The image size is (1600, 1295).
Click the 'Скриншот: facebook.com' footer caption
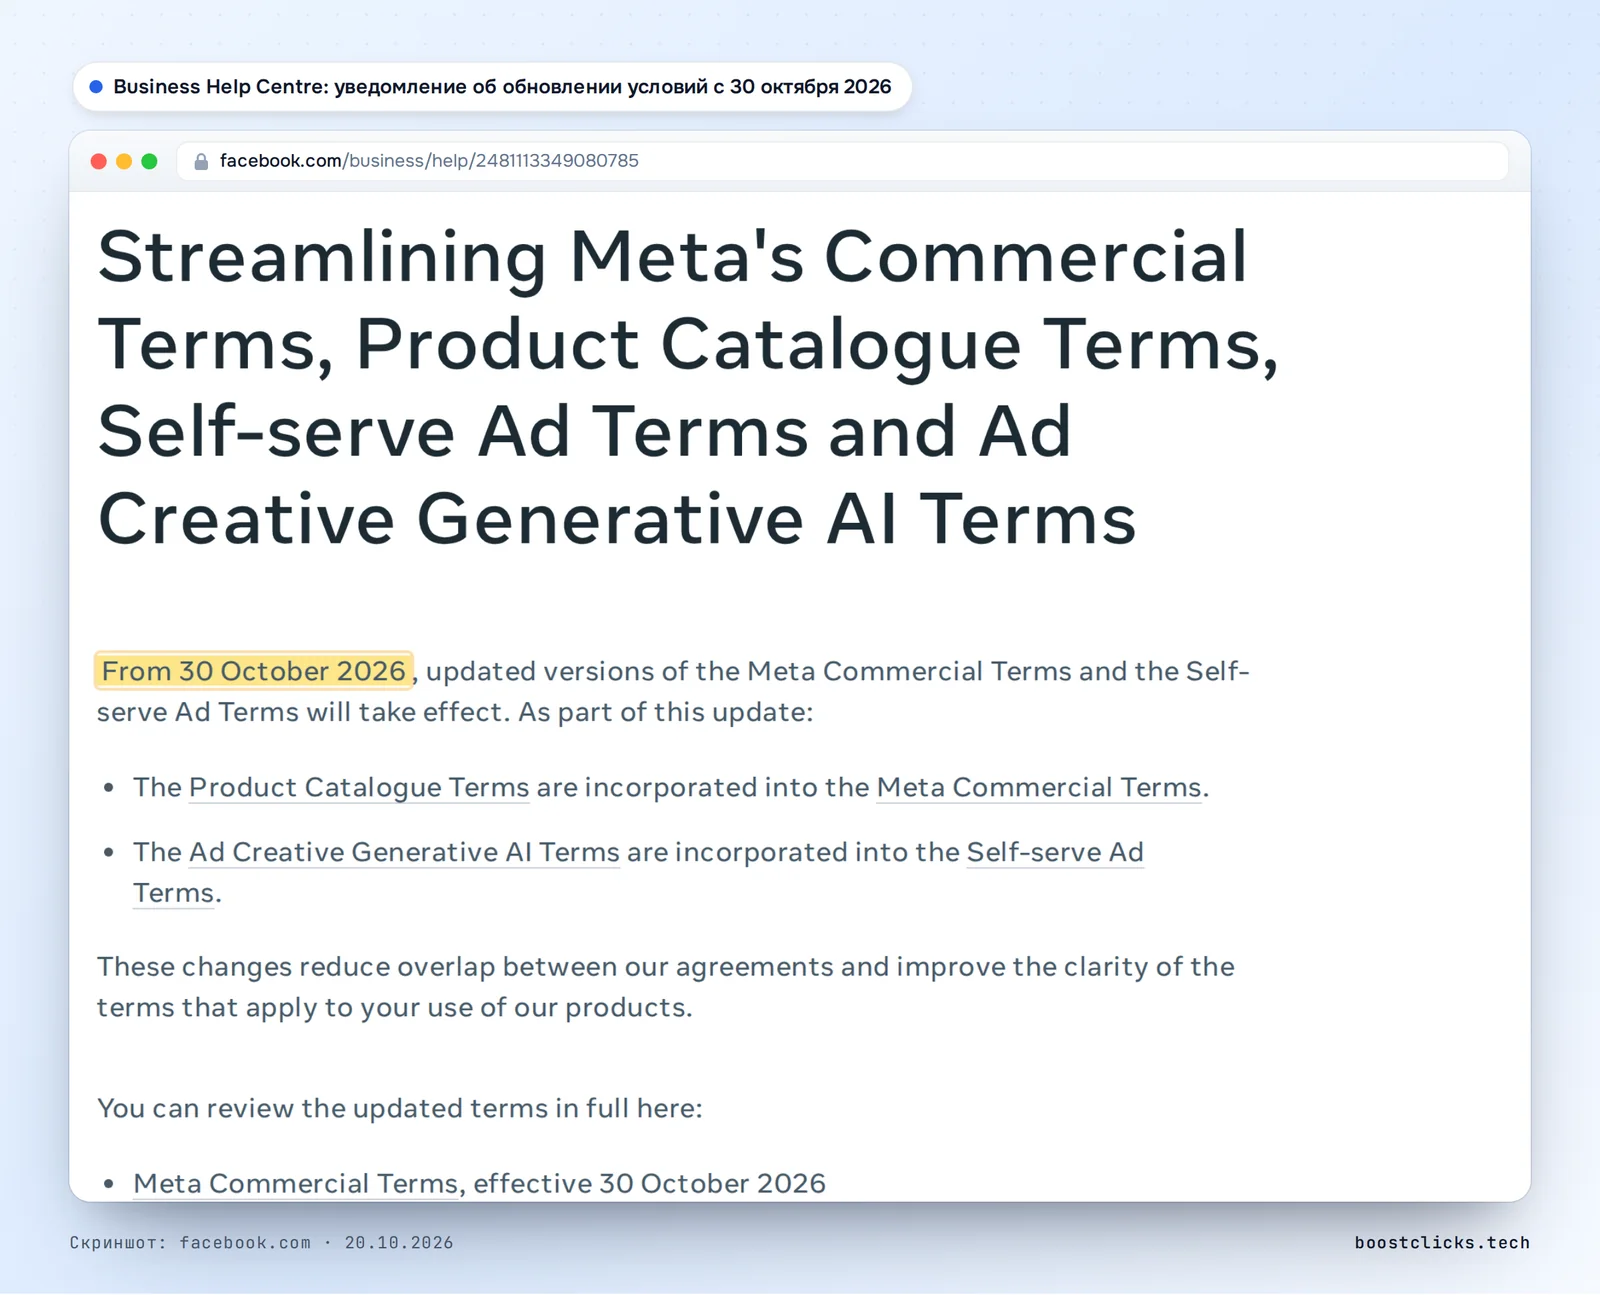click(261, 1243)
